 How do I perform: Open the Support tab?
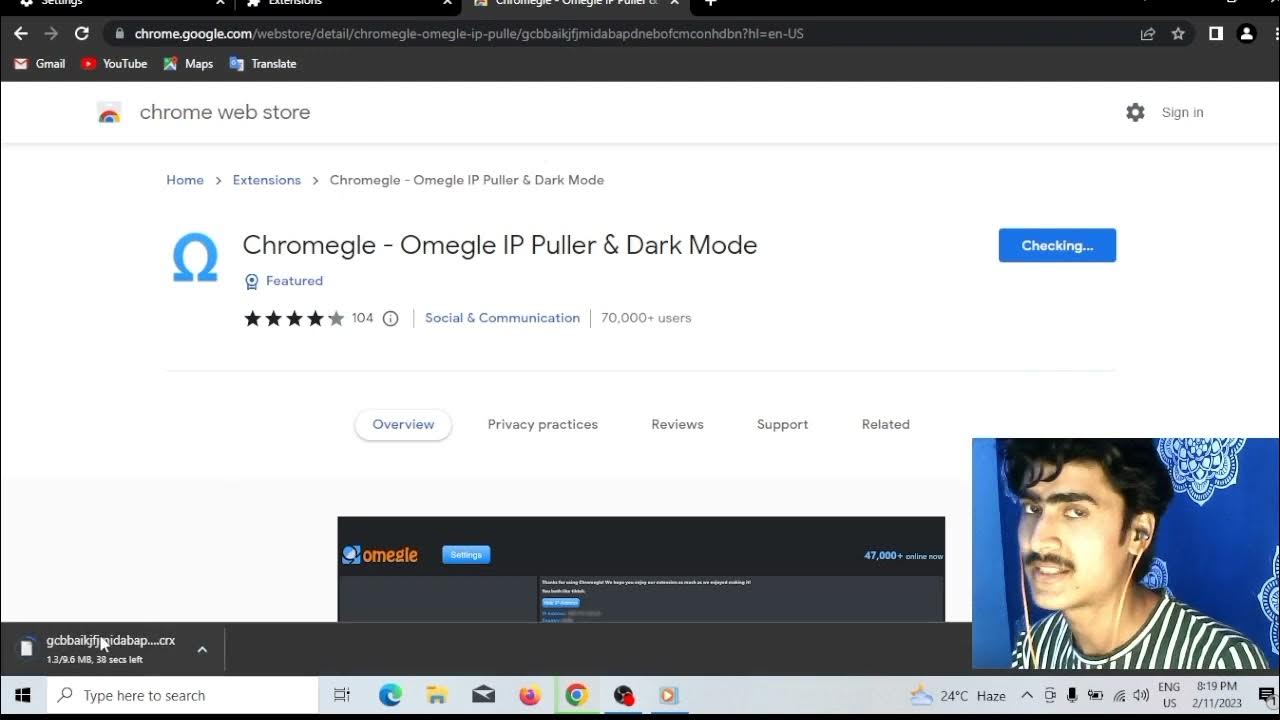click(782, 424)
